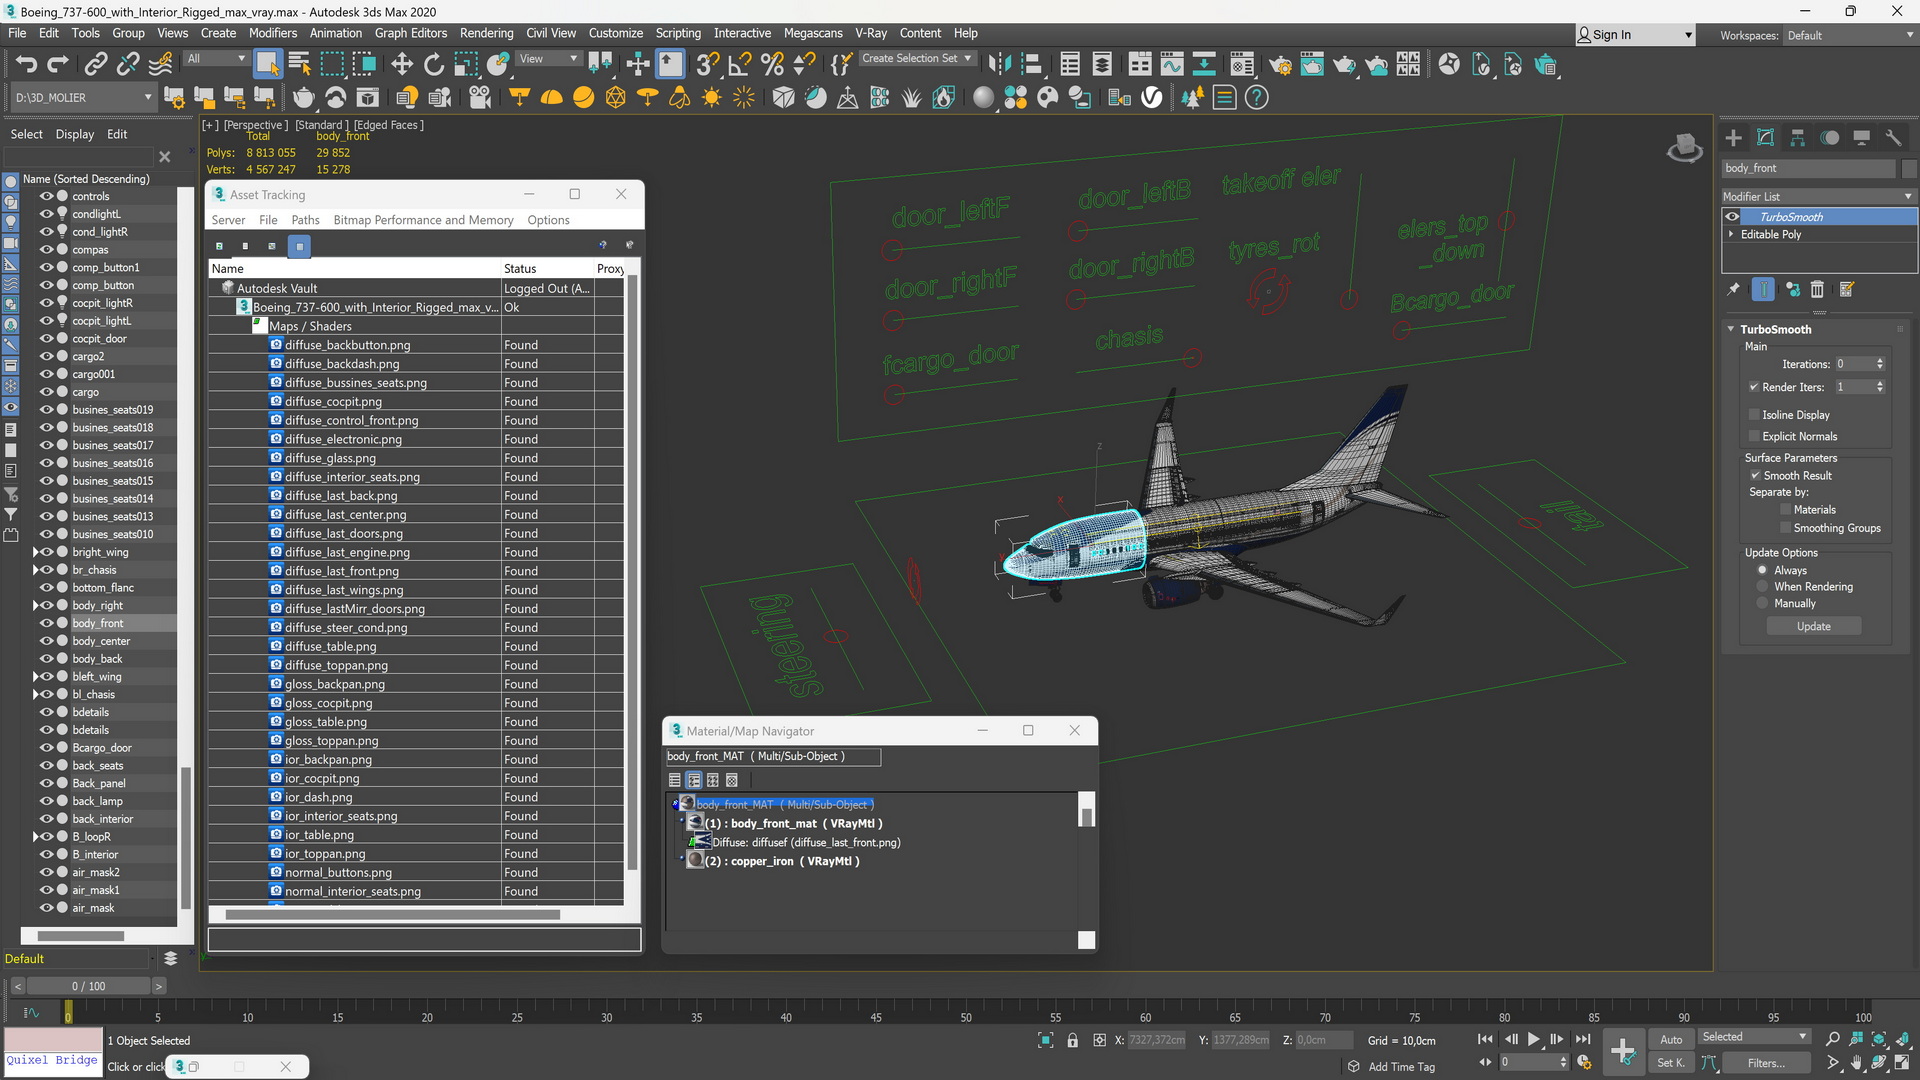Screen dimensions: 1920x1080
Task: Collapse the TurboSmooth rollout
Action: point(1731,329)
